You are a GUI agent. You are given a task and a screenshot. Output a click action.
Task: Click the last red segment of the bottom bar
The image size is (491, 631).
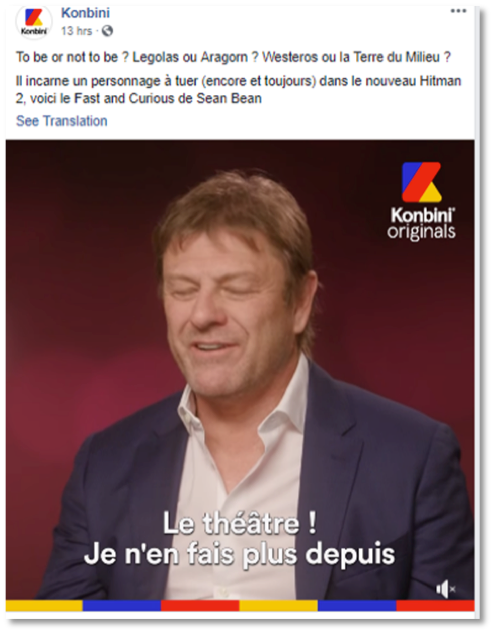(435, 606)
